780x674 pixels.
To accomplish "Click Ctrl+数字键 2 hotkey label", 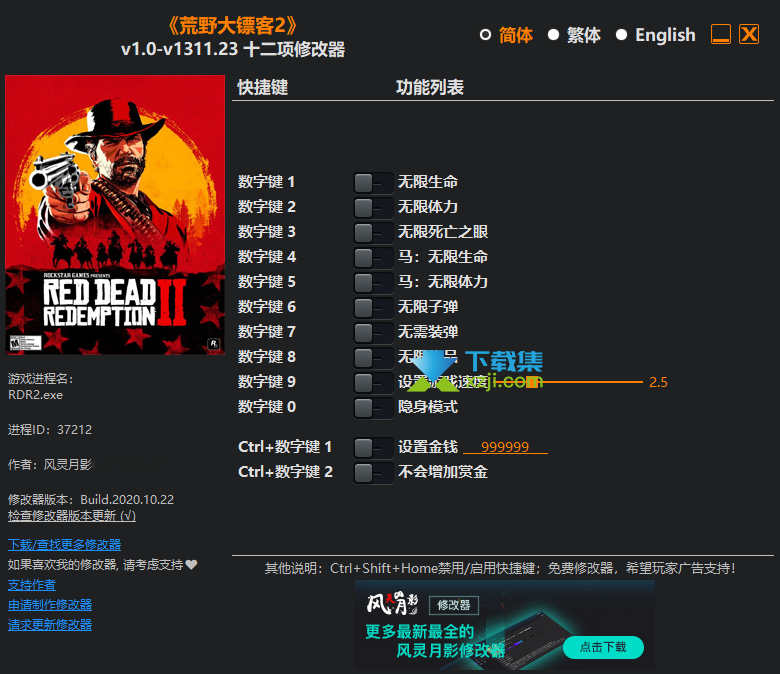I will pos(285,472).
